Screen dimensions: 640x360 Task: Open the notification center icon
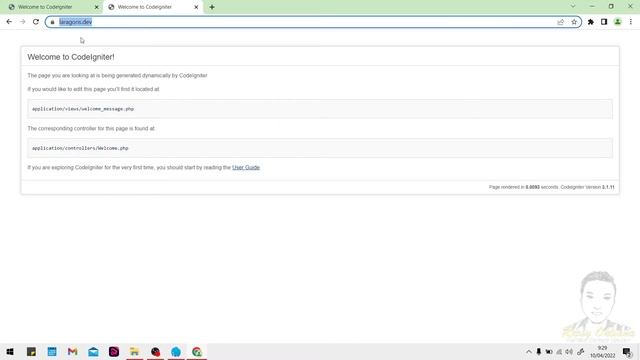tap(627, 351)
